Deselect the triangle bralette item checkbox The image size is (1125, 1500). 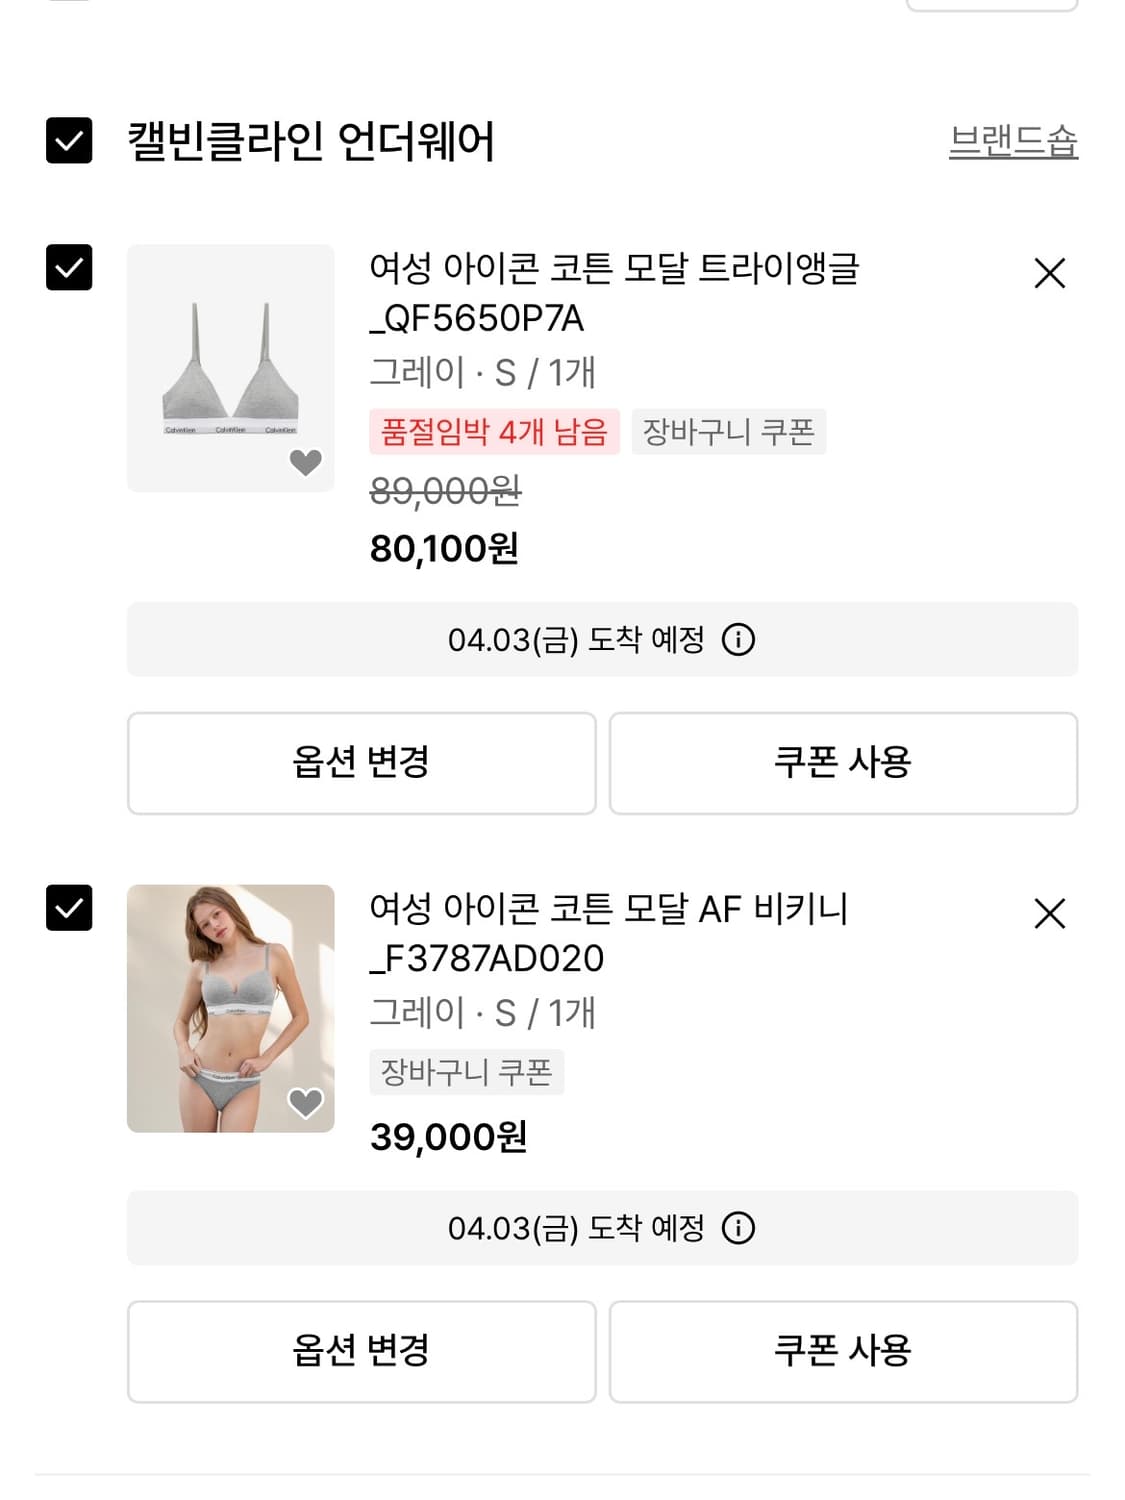tap(69, 268)
